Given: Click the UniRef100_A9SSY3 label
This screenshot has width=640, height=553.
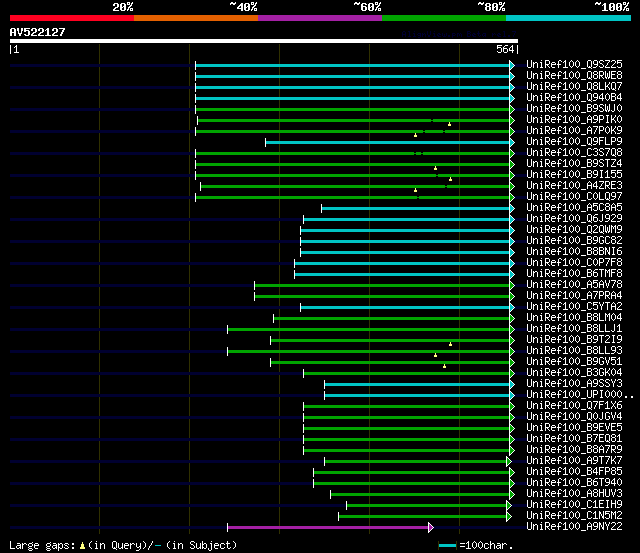Looking at the screenshot, I should (x=574, y=384).
